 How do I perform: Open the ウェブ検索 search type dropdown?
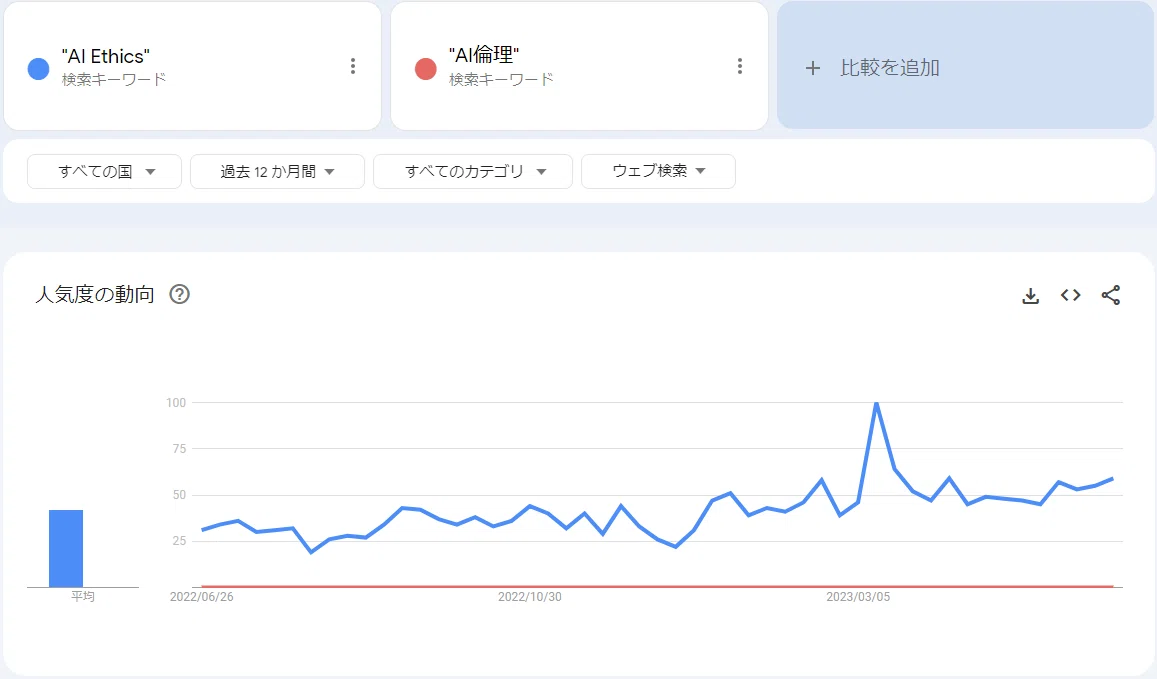pyautogui.click(x=658, y=171)
